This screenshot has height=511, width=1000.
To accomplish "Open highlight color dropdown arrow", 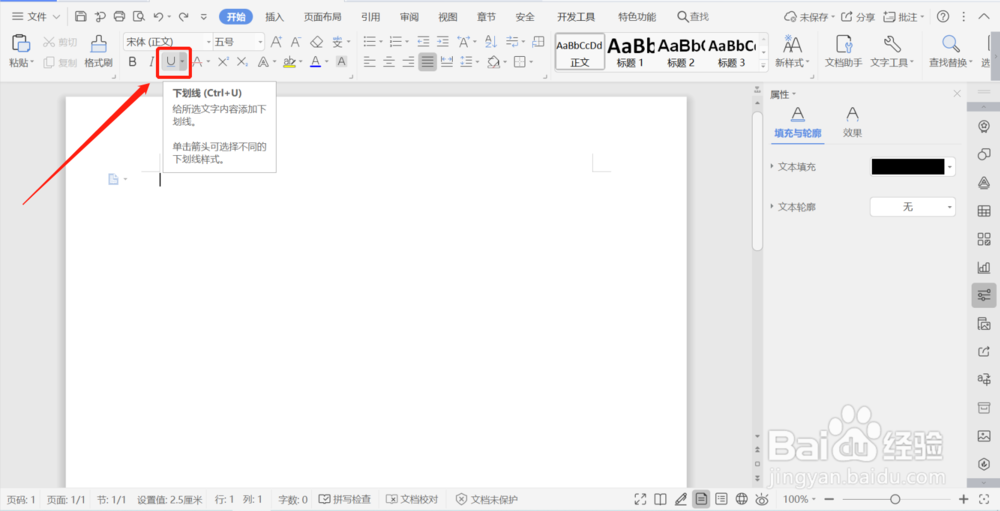I will click(x=302, y=62).
